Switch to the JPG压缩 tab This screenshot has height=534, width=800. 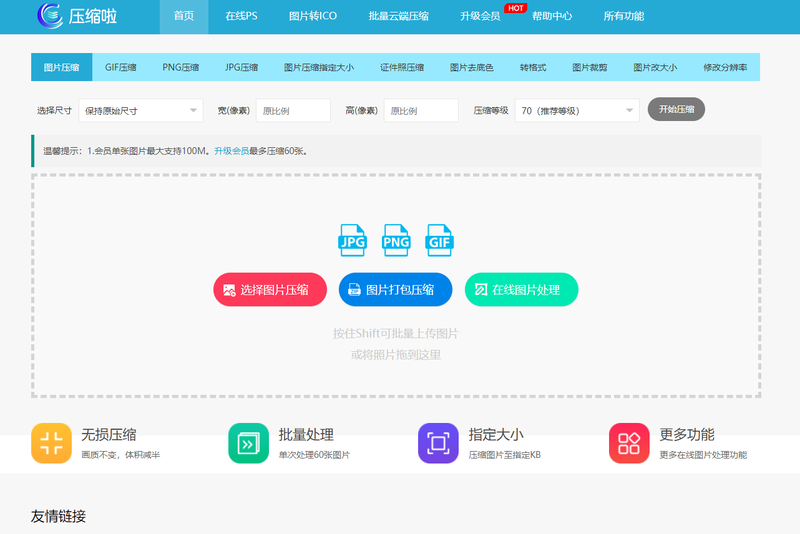[x=241, y=67]
